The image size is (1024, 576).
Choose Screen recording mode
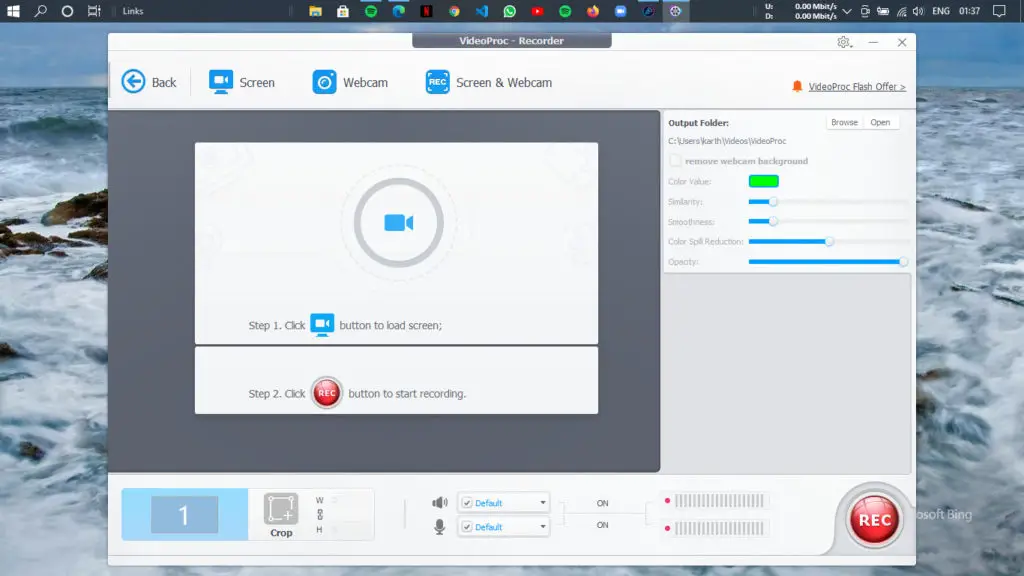pos(242,82)
